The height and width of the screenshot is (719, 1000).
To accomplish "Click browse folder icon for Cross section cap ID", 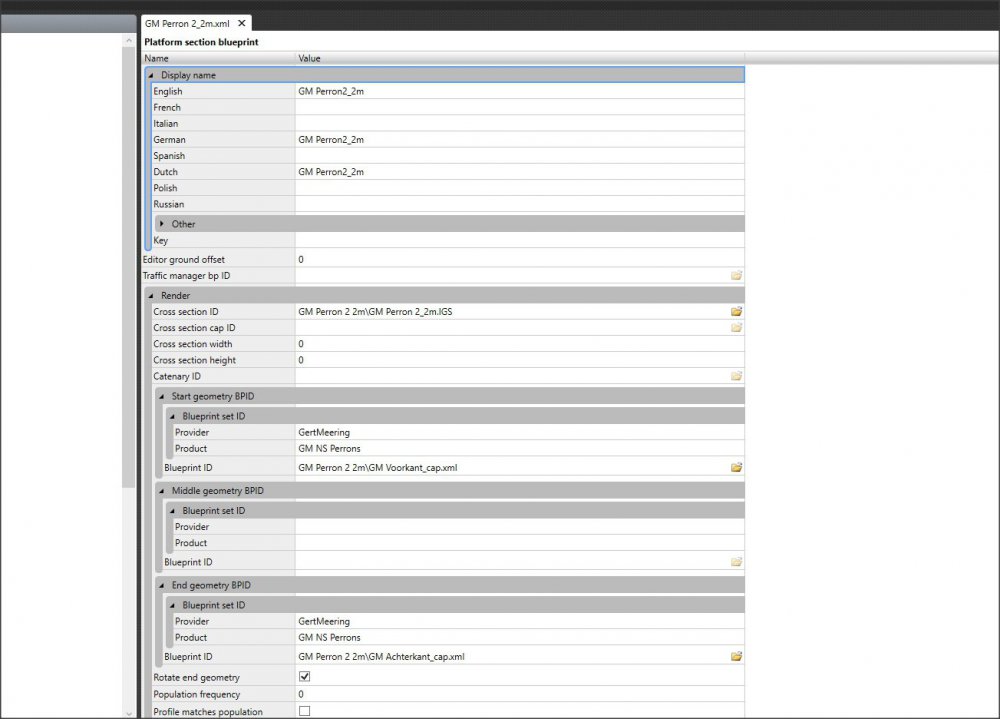I will point(736,328).
